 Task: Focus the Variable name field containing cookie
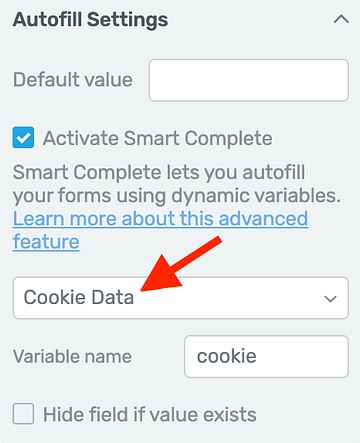click(266, 356)
